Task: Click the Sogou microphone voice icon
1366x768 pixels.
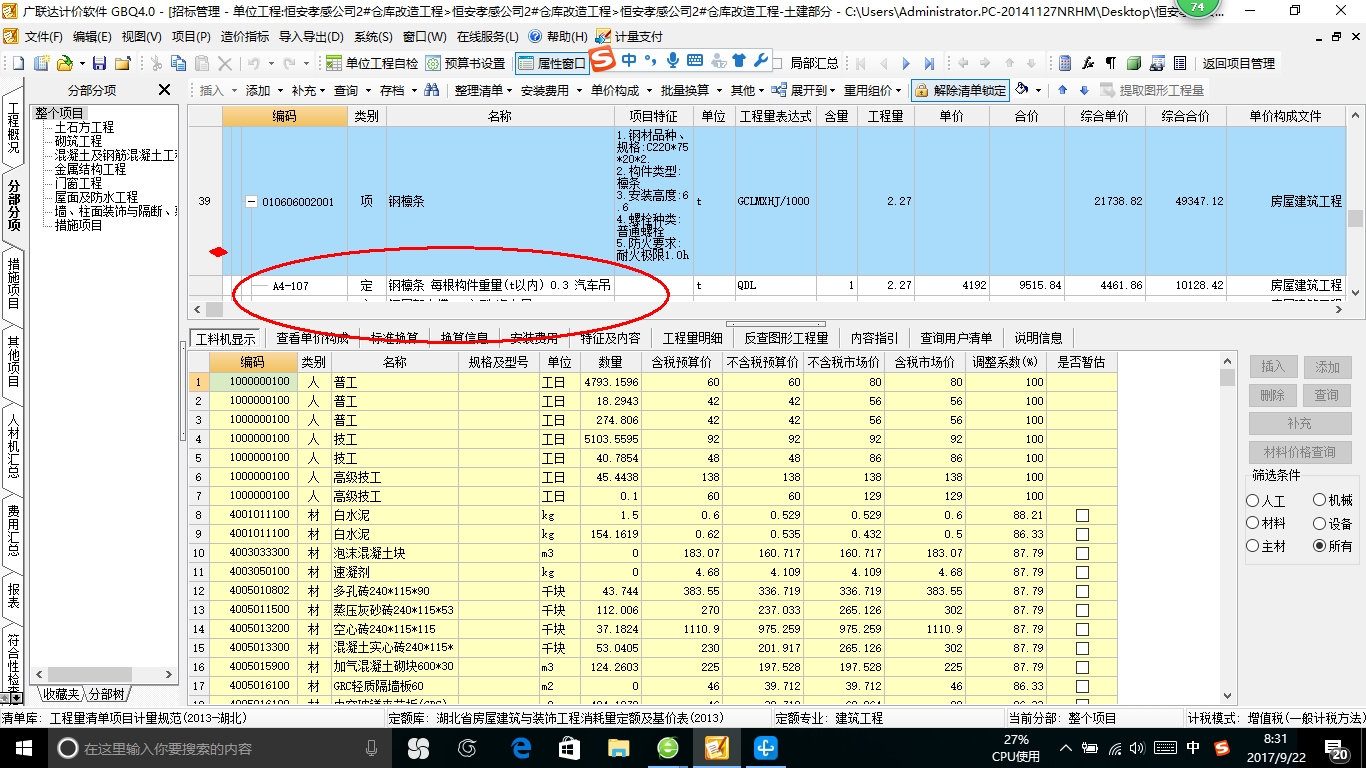Action: pyautogui.click(x=673, y=60)
